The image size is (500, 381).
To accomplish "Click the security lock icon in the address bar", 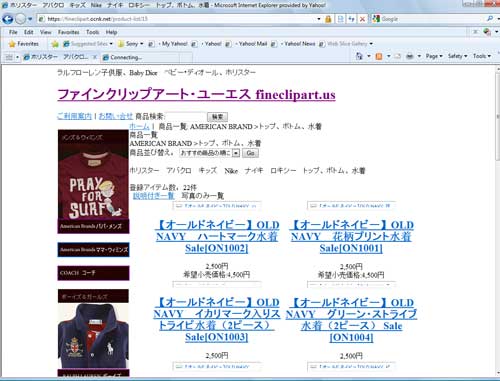I will tap(328, 19).
